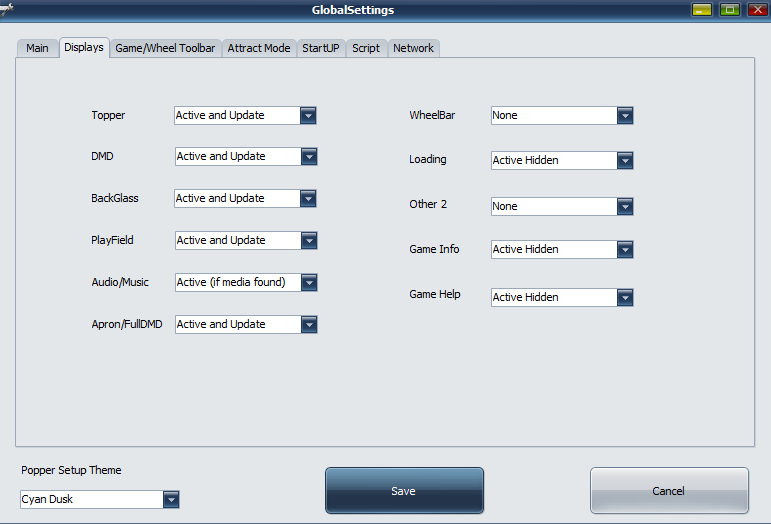Select the StartUP tab
Screen dimensions: 771x524
pyautogui.click(x=321, y=48)
